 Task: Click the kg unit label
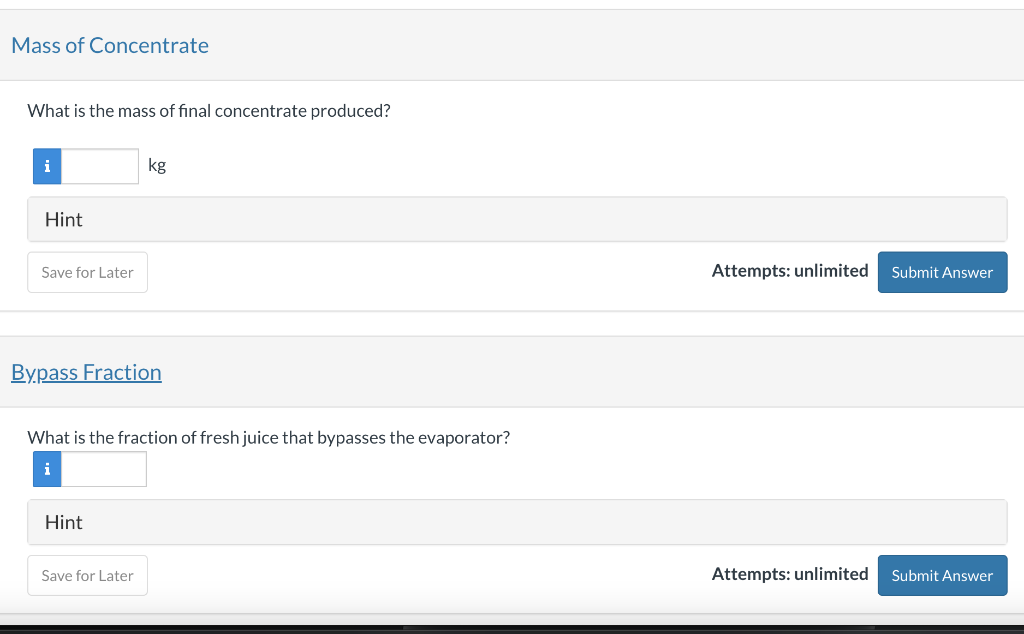[157, 165]
